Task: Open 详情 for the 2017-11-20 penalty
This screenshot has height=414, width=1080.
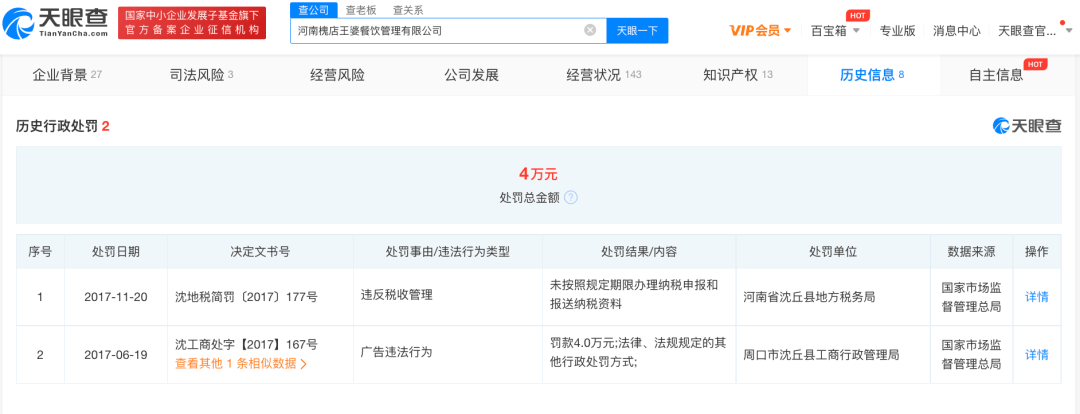Action: pyautogui.click(x=1037, y=297)
